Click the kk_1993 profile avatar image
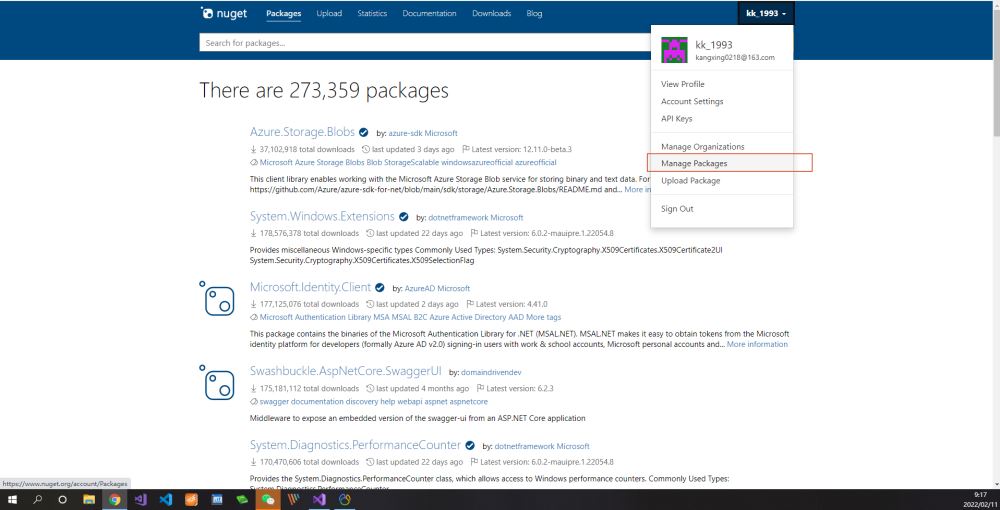The height and width of the screenshot is (510, 1000). coord(674,50)
